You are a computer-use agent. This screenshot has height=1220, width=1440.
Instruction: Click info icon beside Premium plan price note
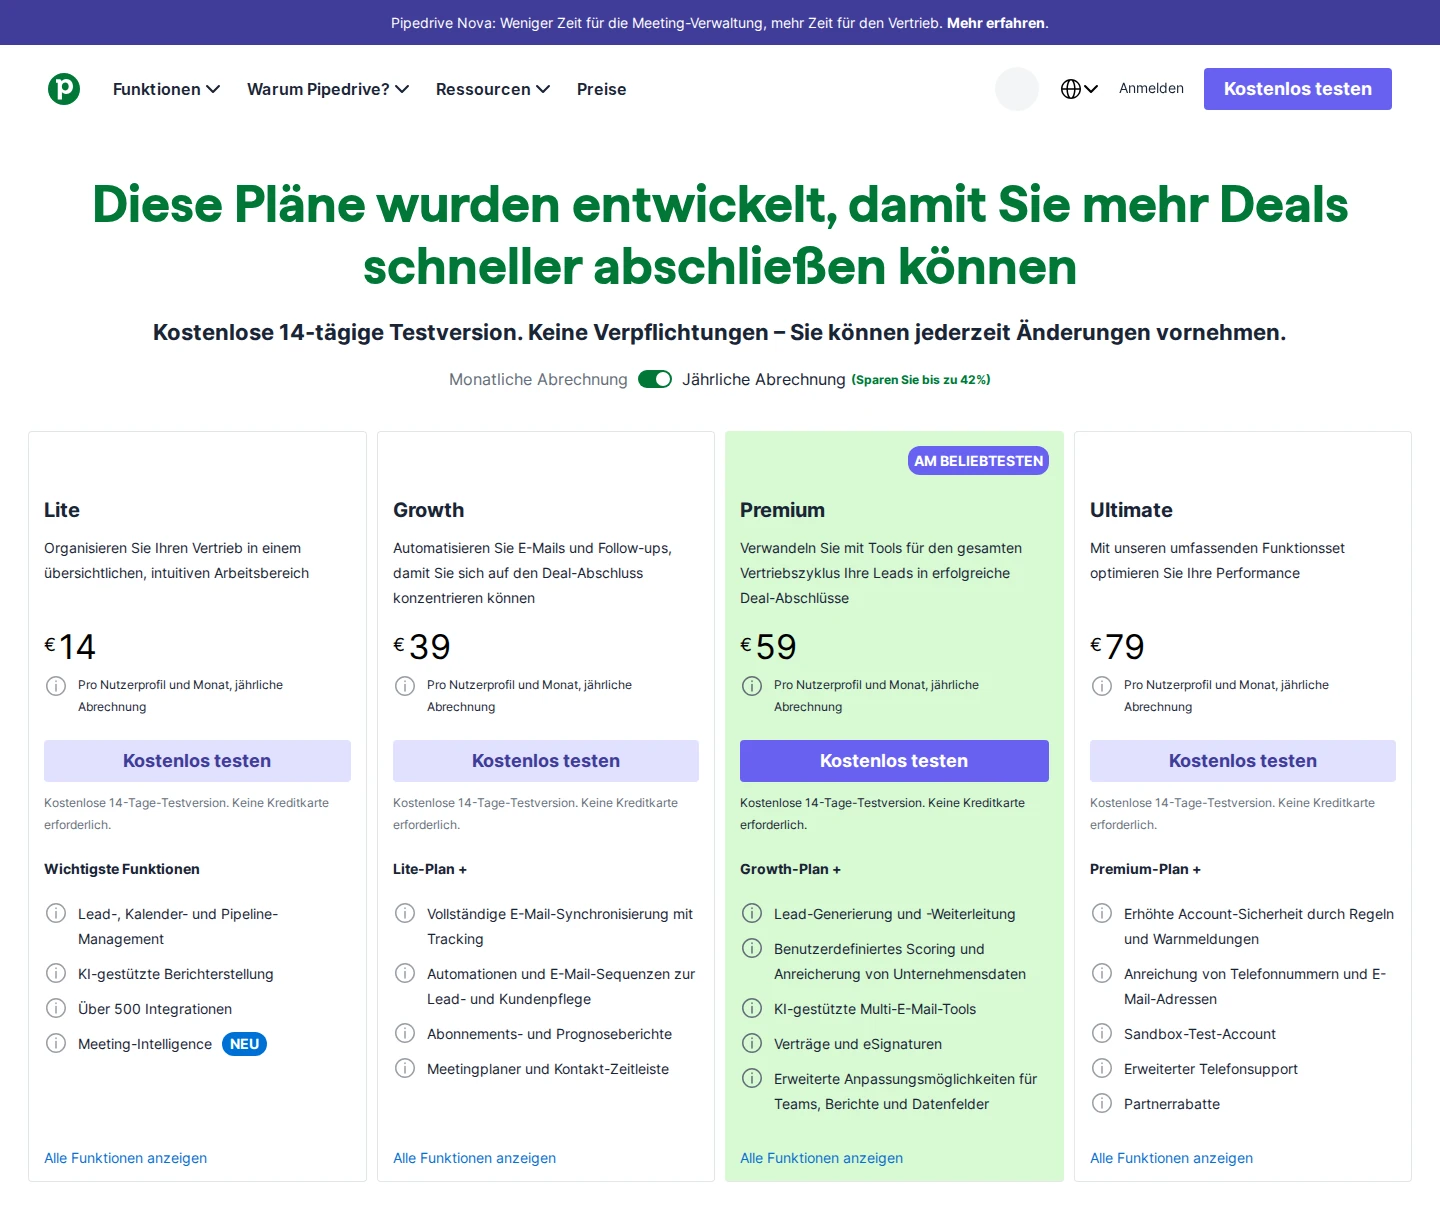[x=752, y=686]
